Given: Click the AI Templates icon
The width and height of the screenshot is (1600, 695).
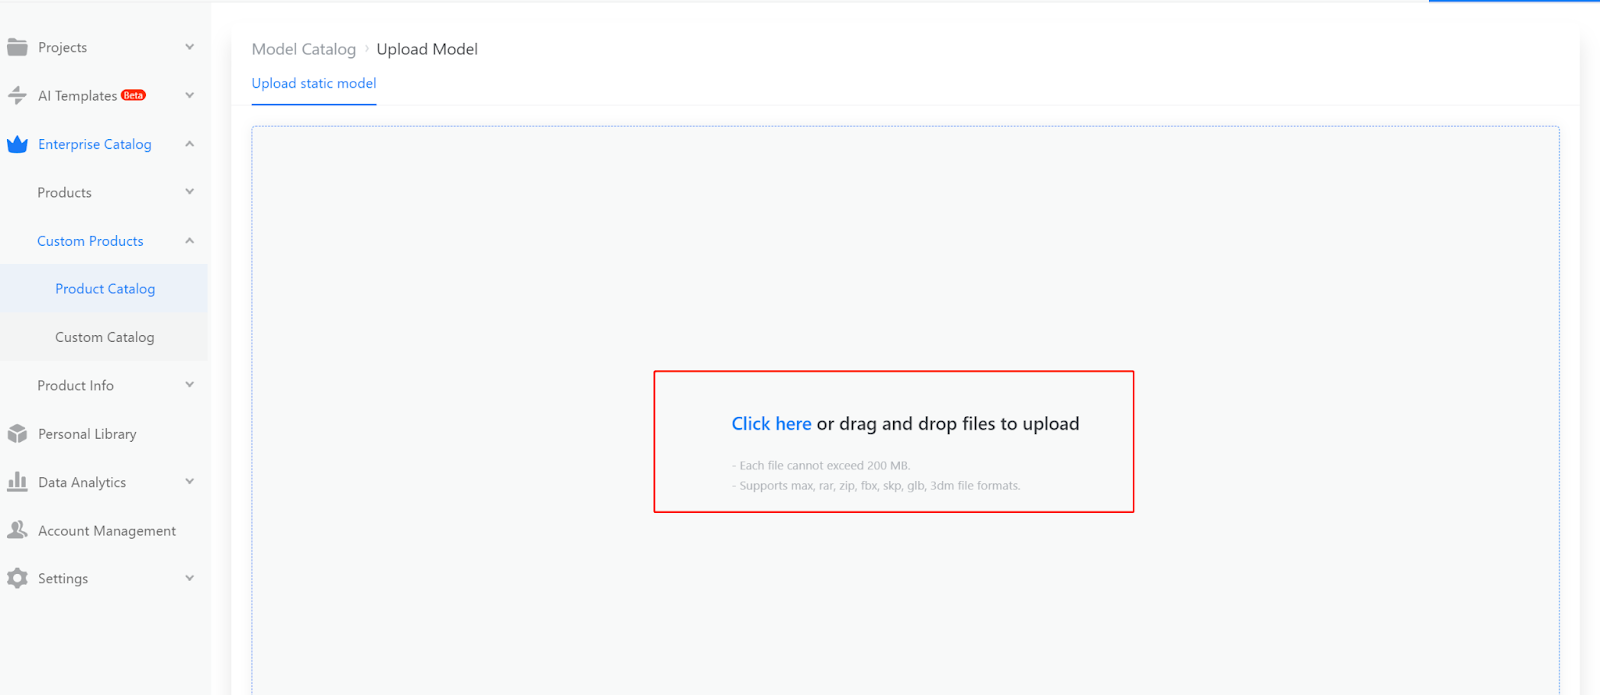Looking at the screenshot, I should pos(17,96).
